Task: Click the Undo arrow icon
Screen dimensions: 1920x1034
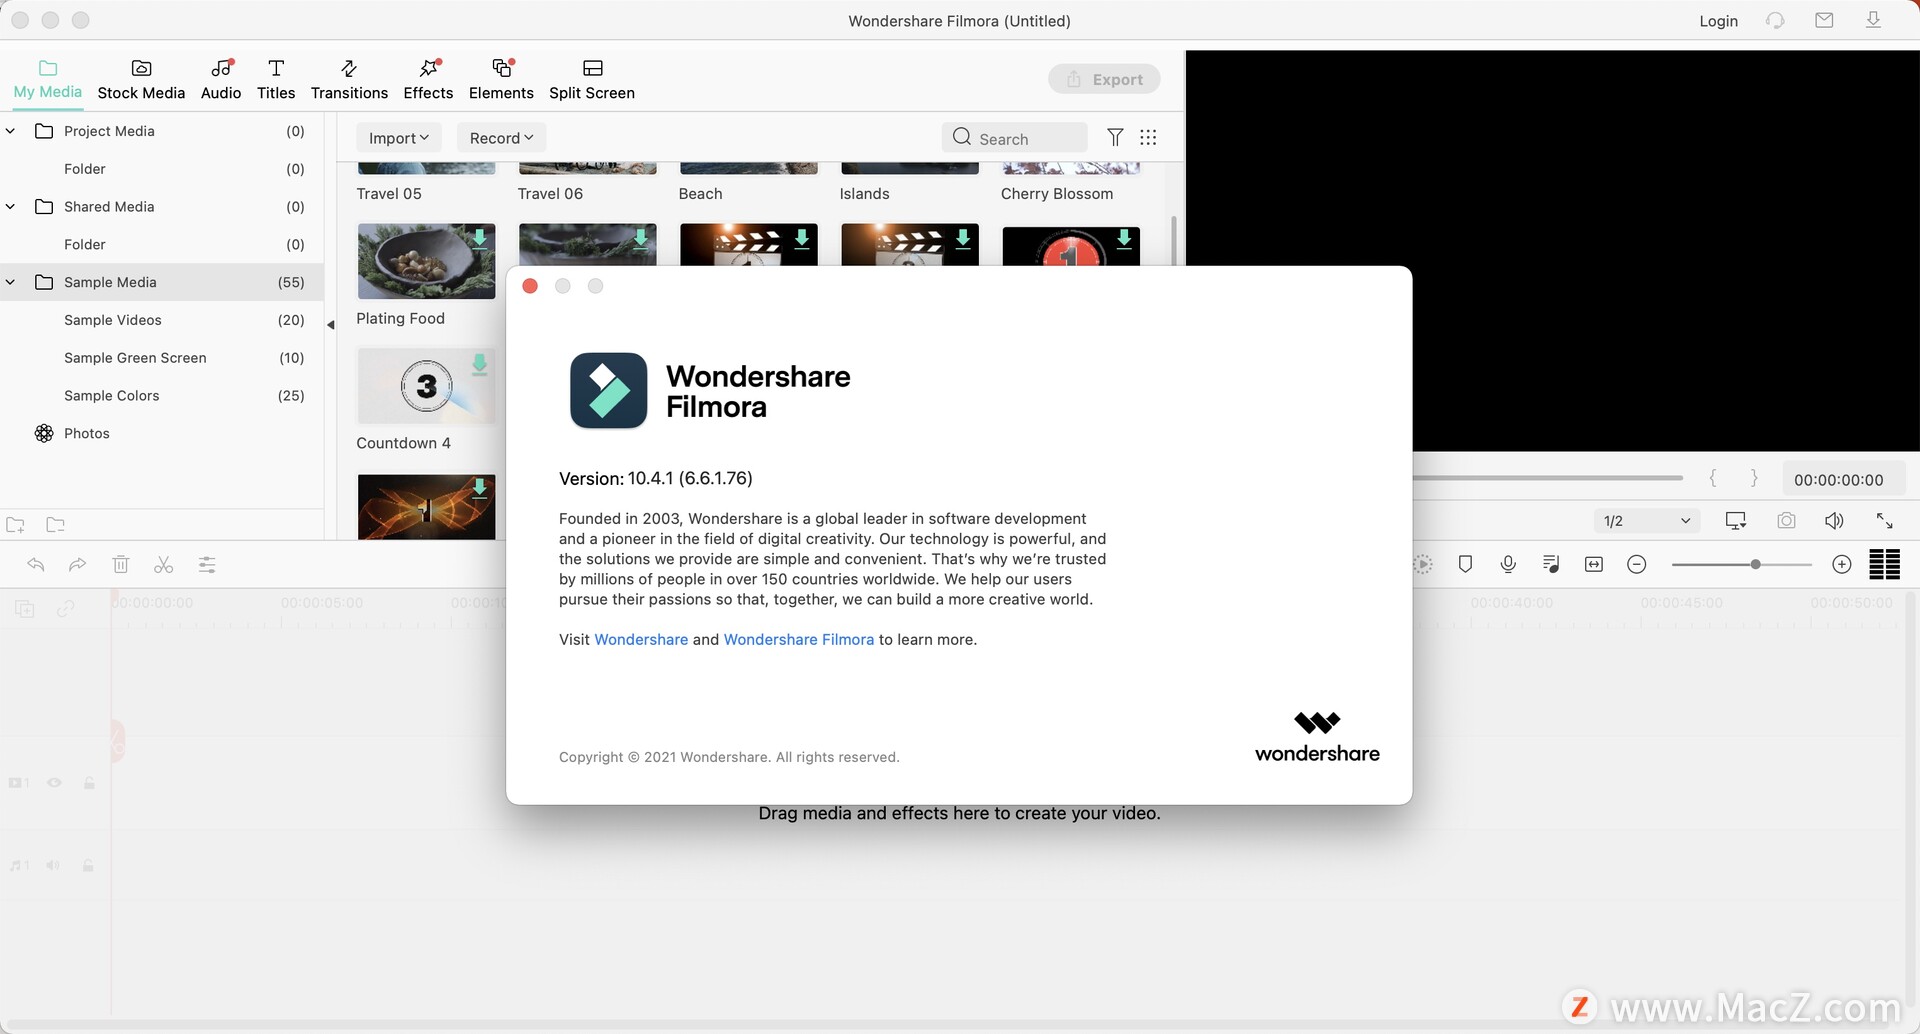Action: 36,565
